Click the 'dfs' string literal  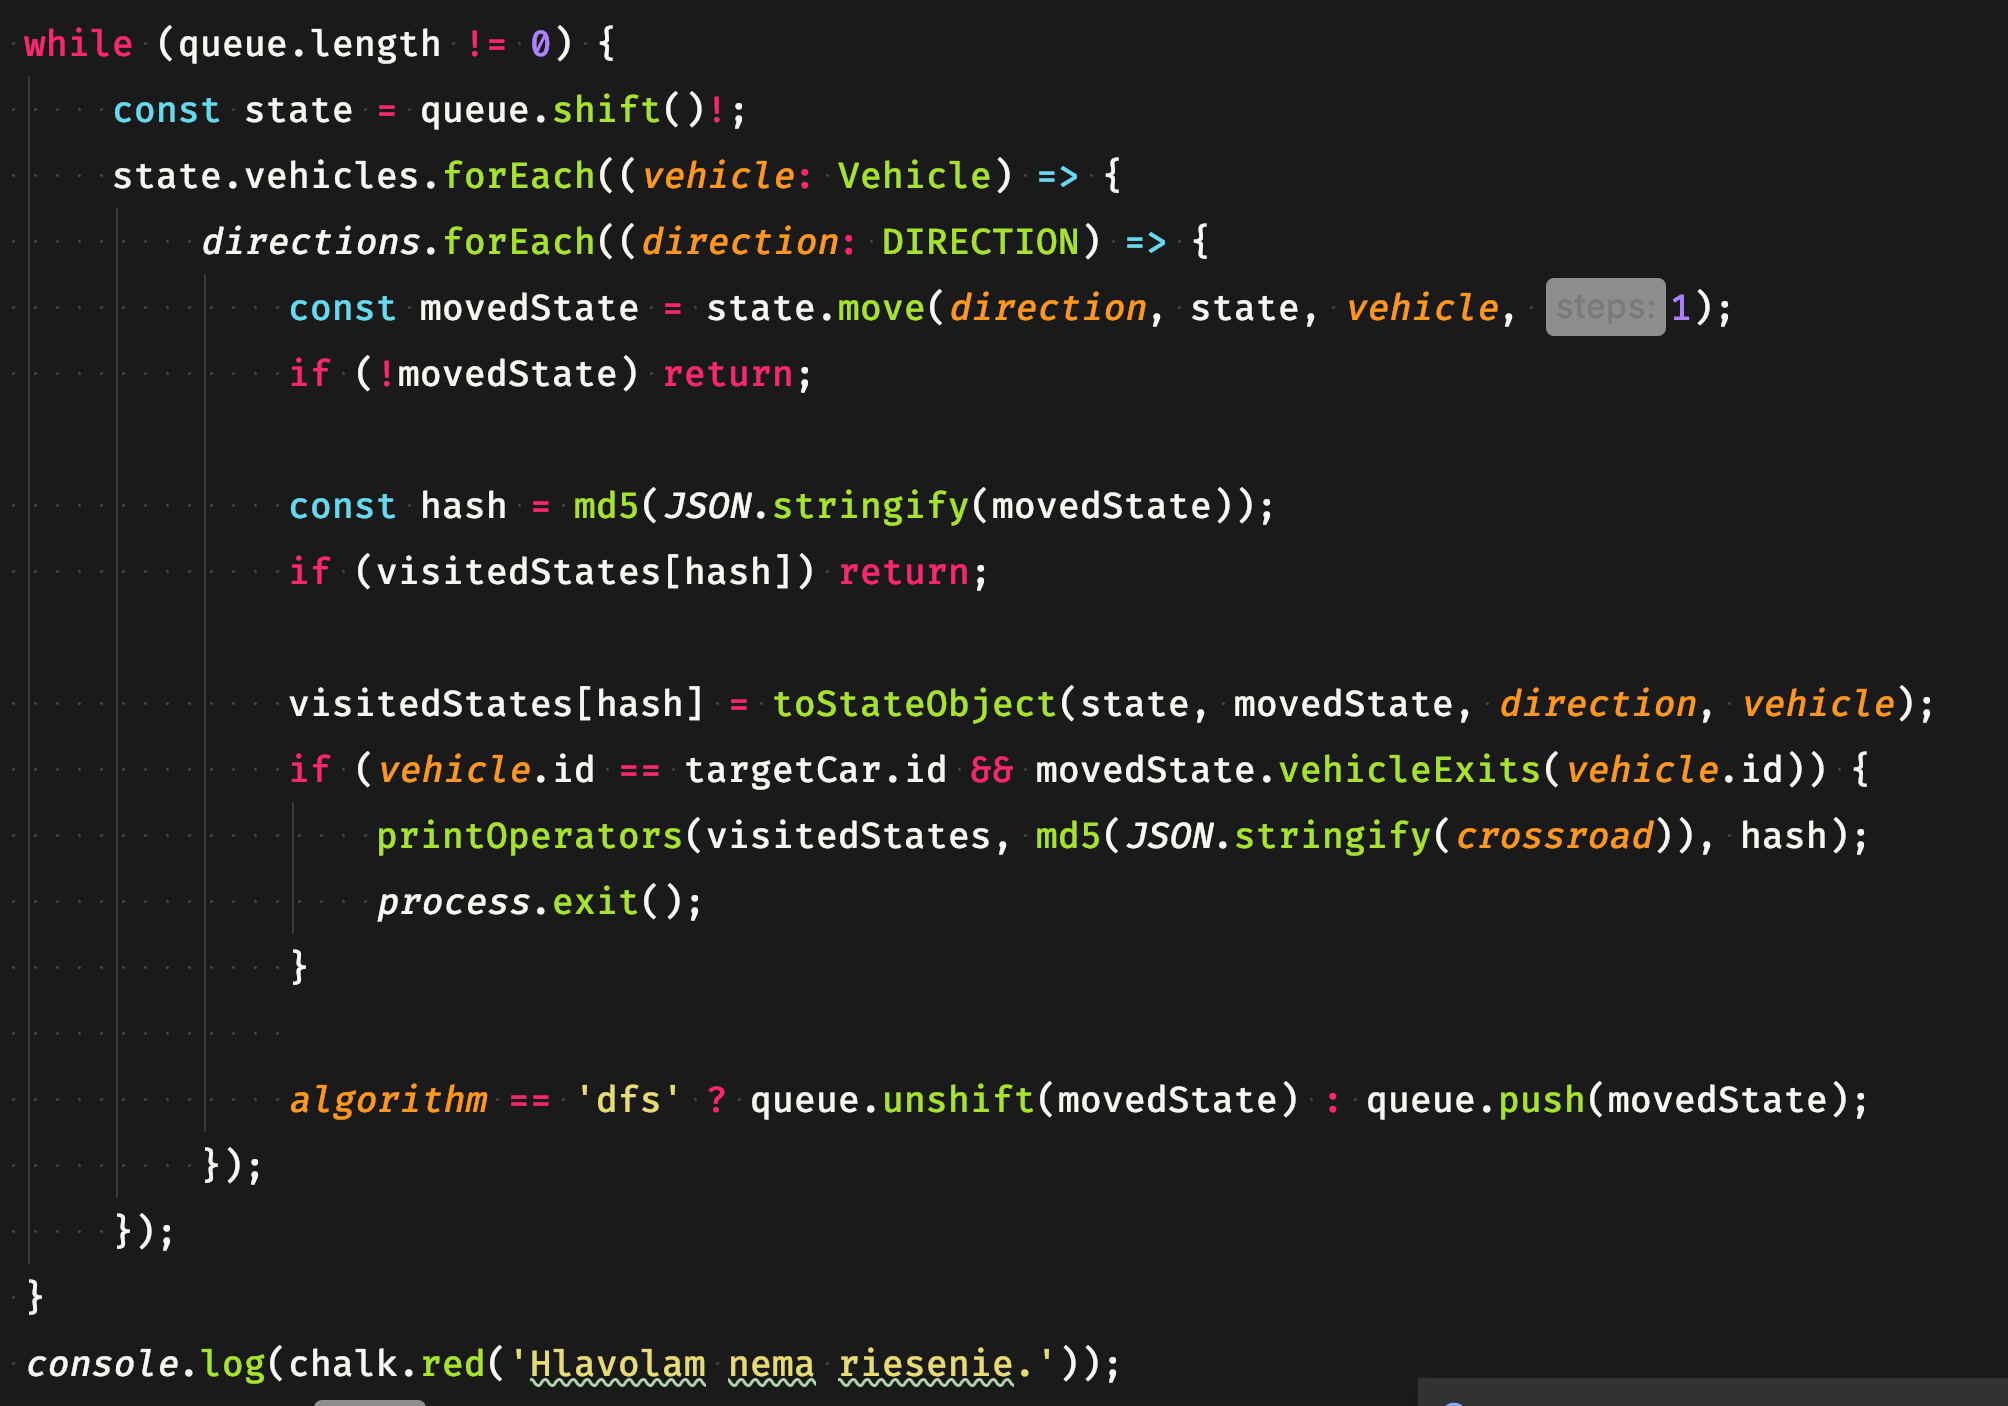[x=628, y=1100]
